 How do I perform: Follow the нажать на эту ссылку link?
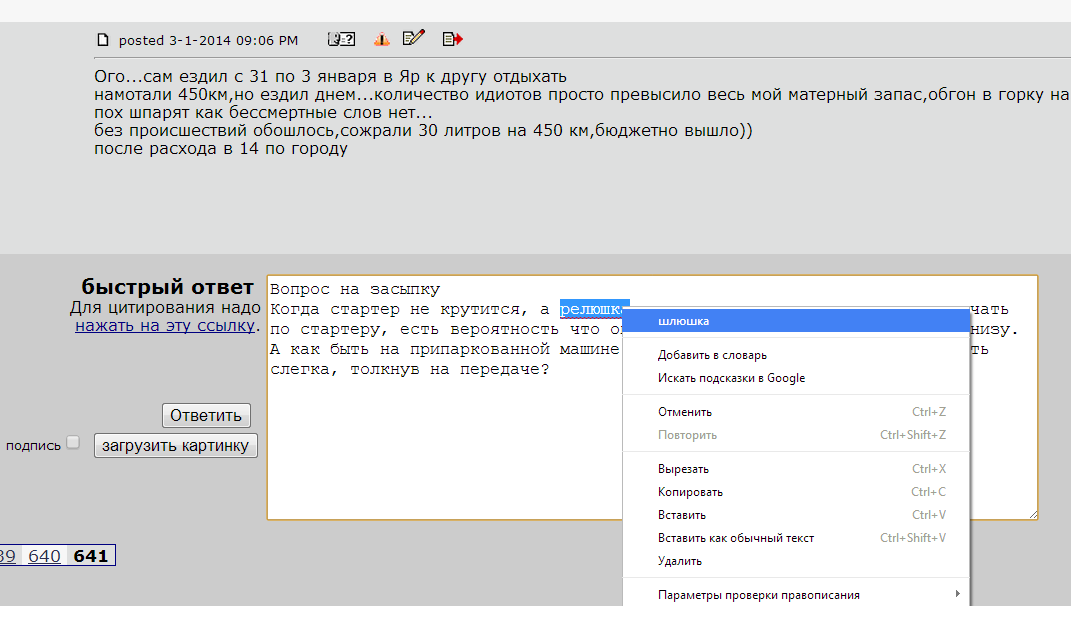[x=165, y=326]
